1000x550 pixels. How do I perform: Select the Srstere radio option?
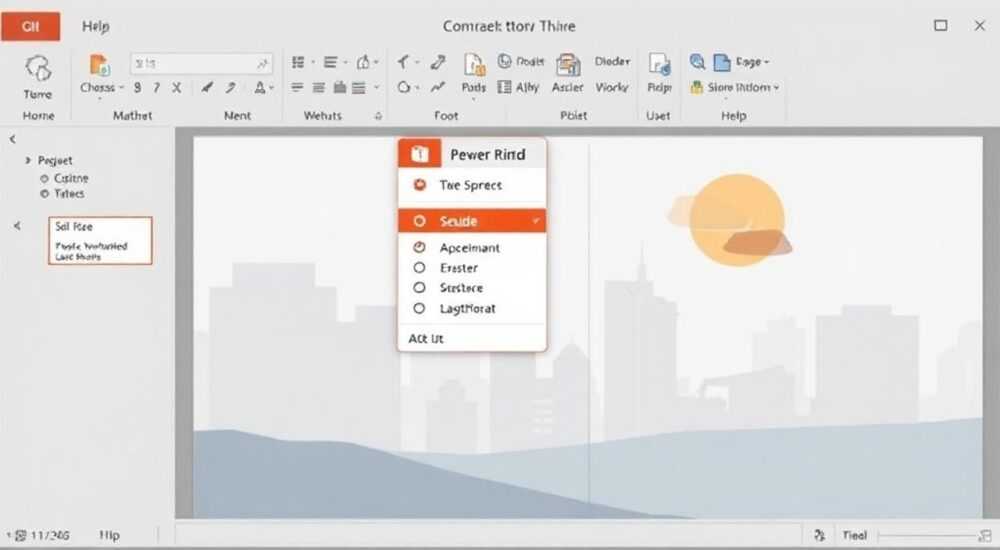coord(419,288)
